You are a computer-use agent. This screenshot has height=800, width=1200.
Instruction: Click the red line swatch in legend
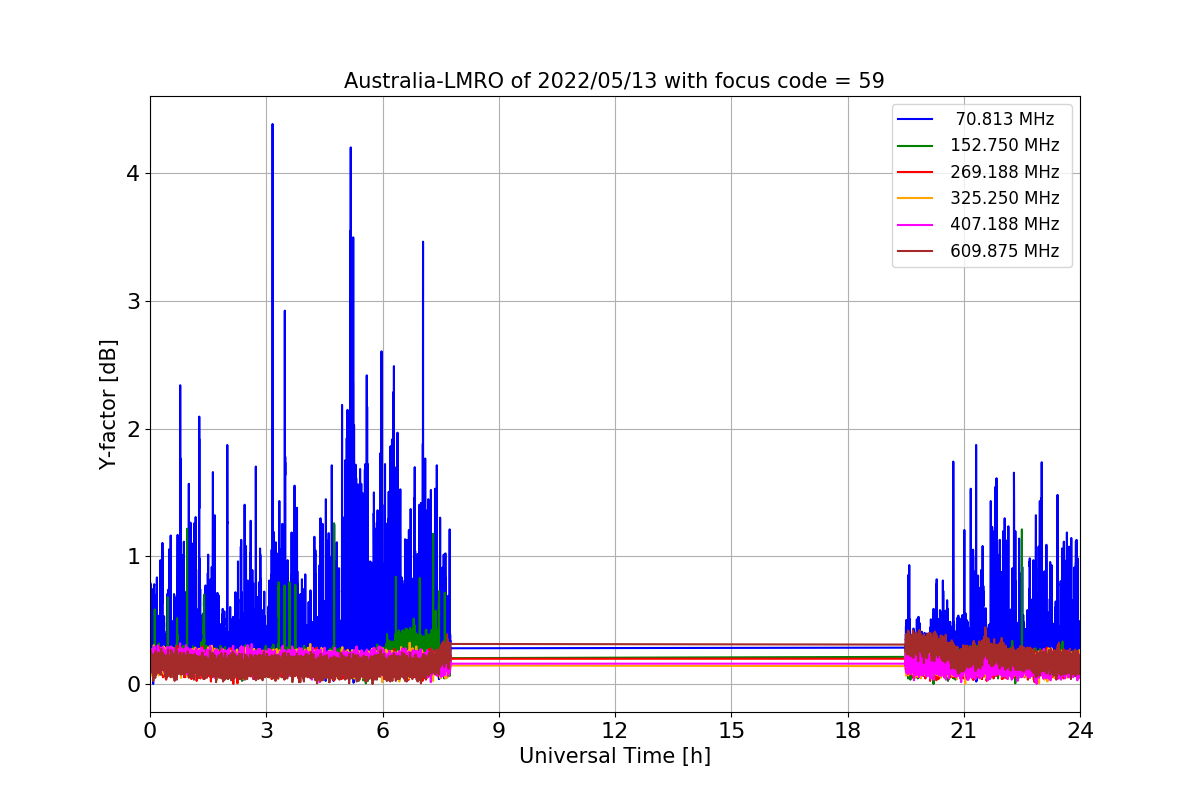tap(916, 172)
